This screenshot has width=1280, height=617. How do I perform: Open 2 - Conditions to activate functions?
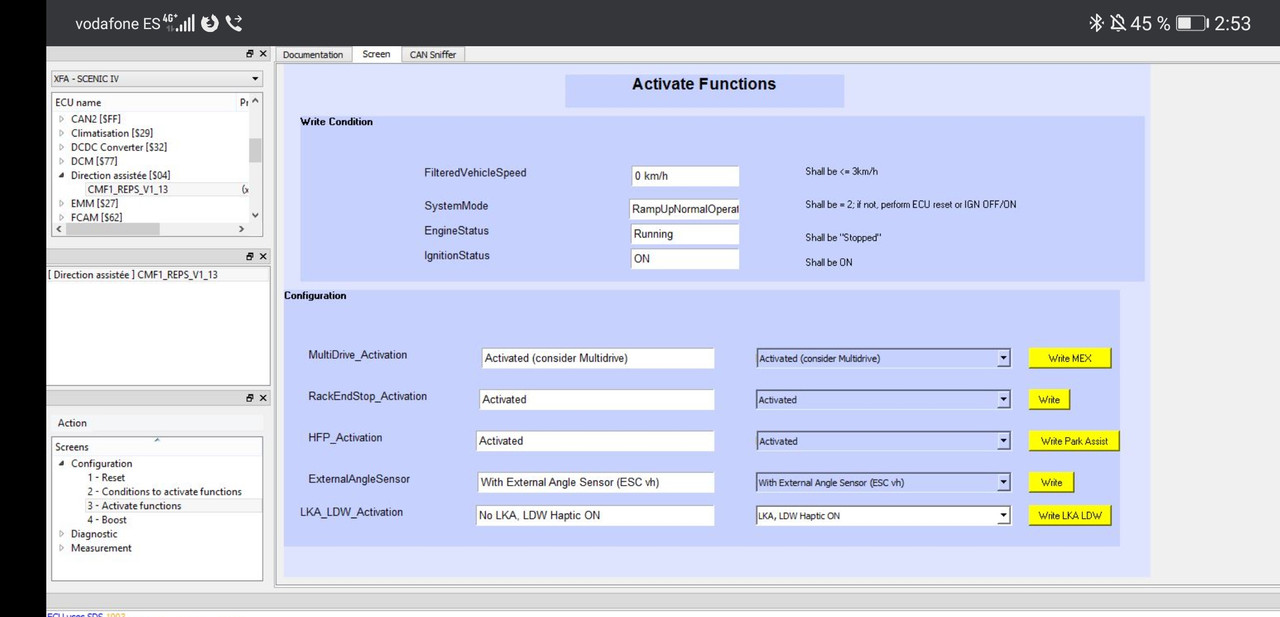(x=164, y=492)
